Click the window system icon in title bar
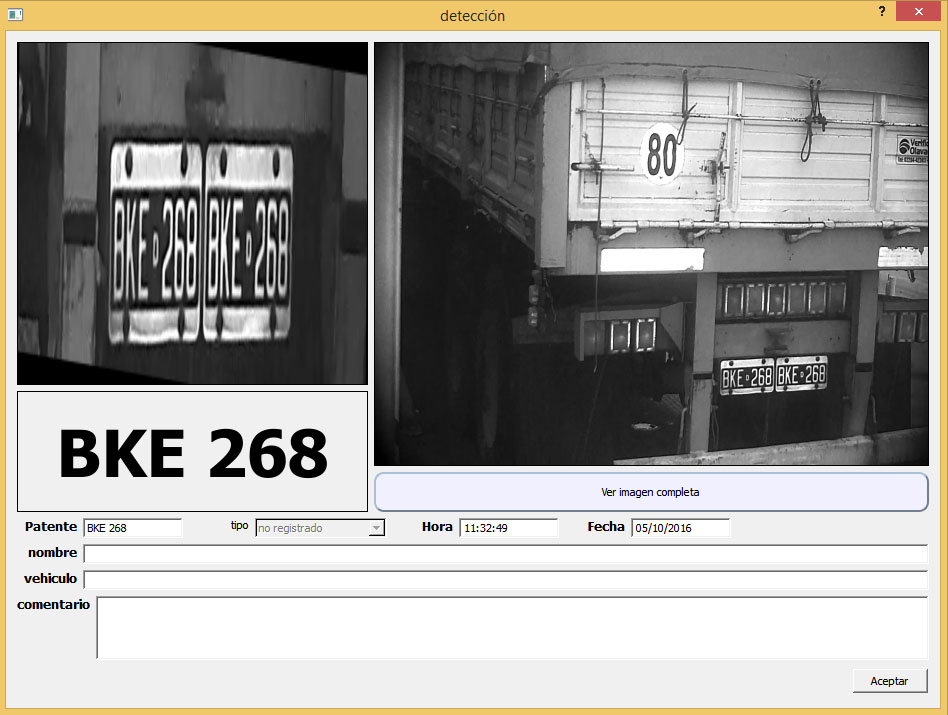The height and width of the screenshot is (715, 948). click(x=15, y=15)
